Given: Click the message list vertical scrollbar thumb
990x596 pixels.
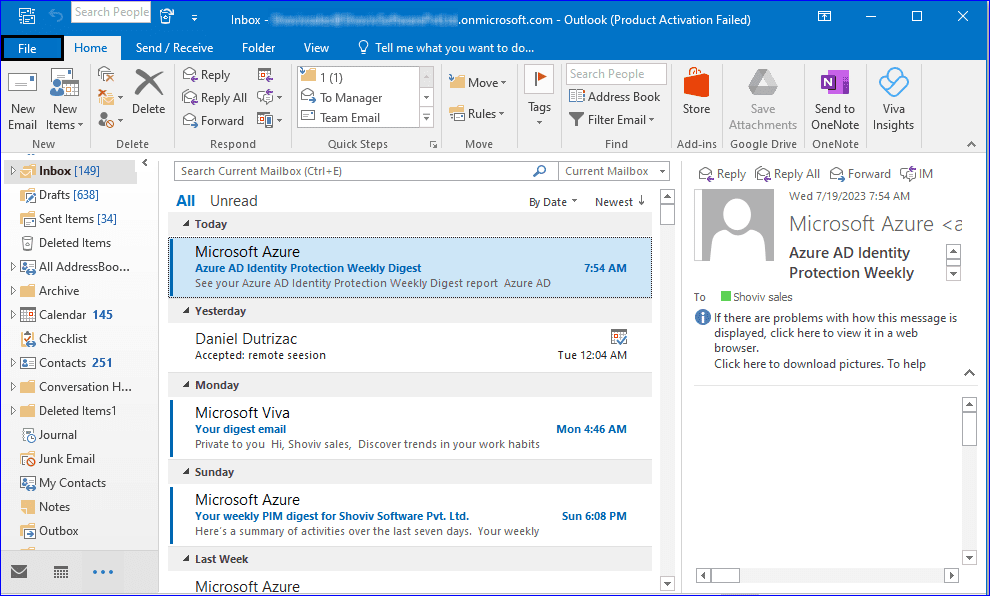Looking at the screenshot, I should tap(667, 214).
